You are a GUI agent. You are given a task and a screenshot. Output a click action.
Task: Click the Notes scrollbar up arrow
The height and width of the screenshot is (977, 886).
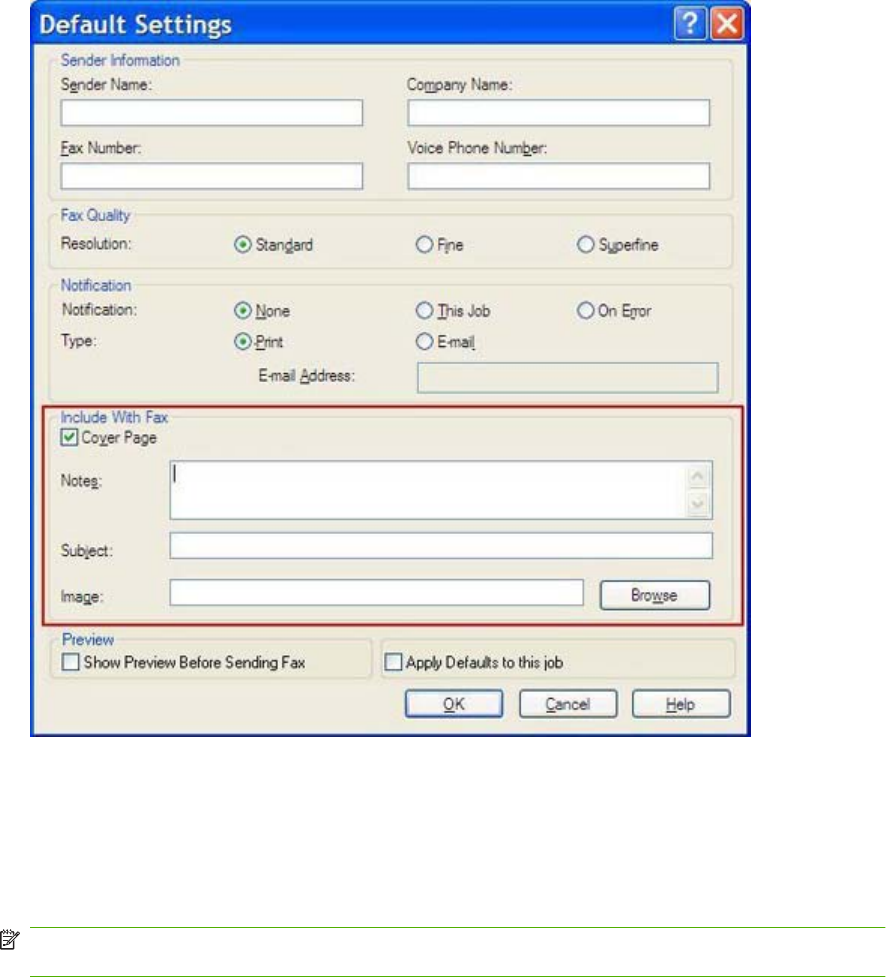[x=698, y=477]
